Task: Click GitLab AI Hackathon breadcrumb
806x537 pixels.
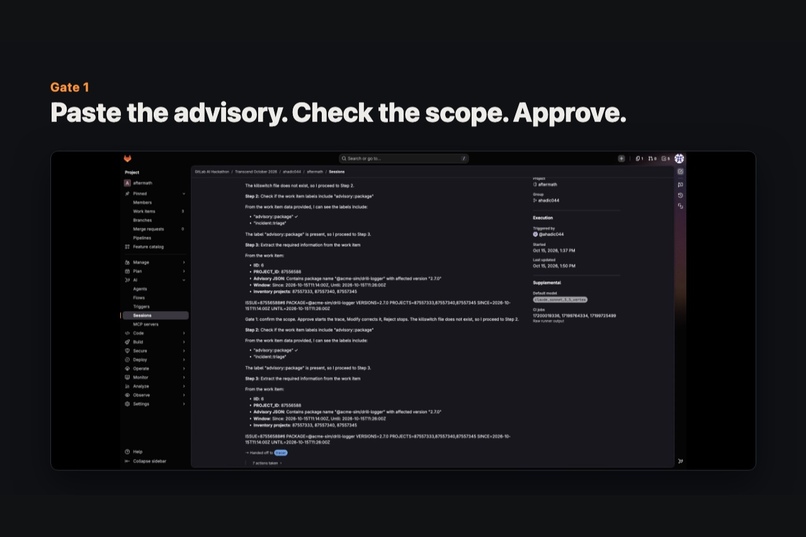Action: coord(212,172)
